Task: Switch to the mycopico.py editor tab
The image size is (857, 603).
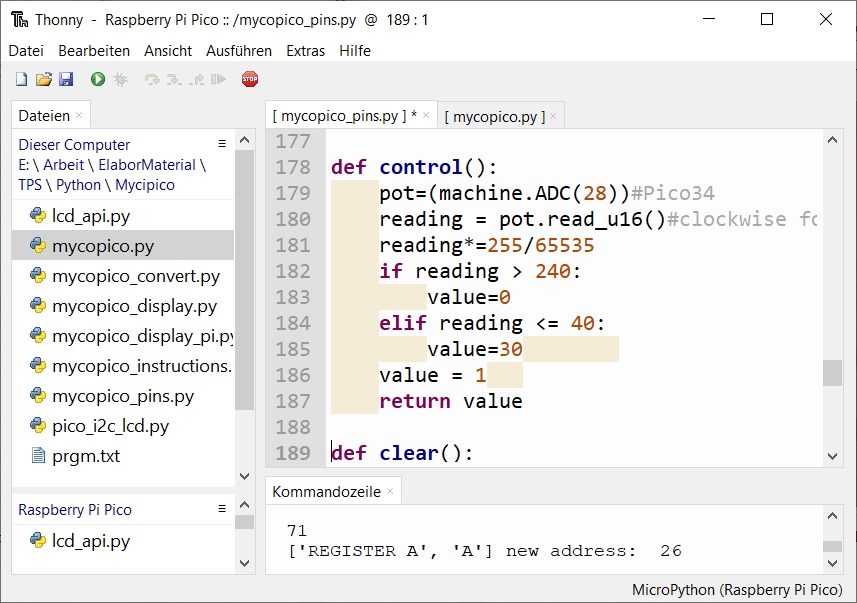Action: click(494, 117)
